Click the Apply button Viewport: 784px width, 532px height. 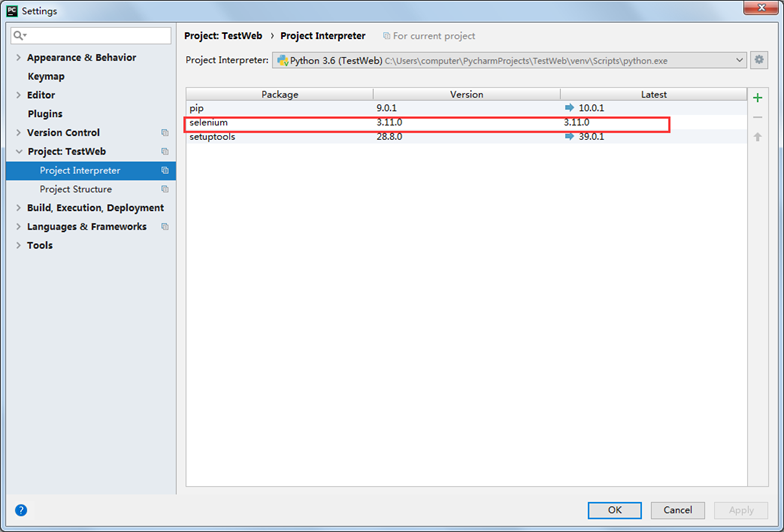click(x=741, y=510)
